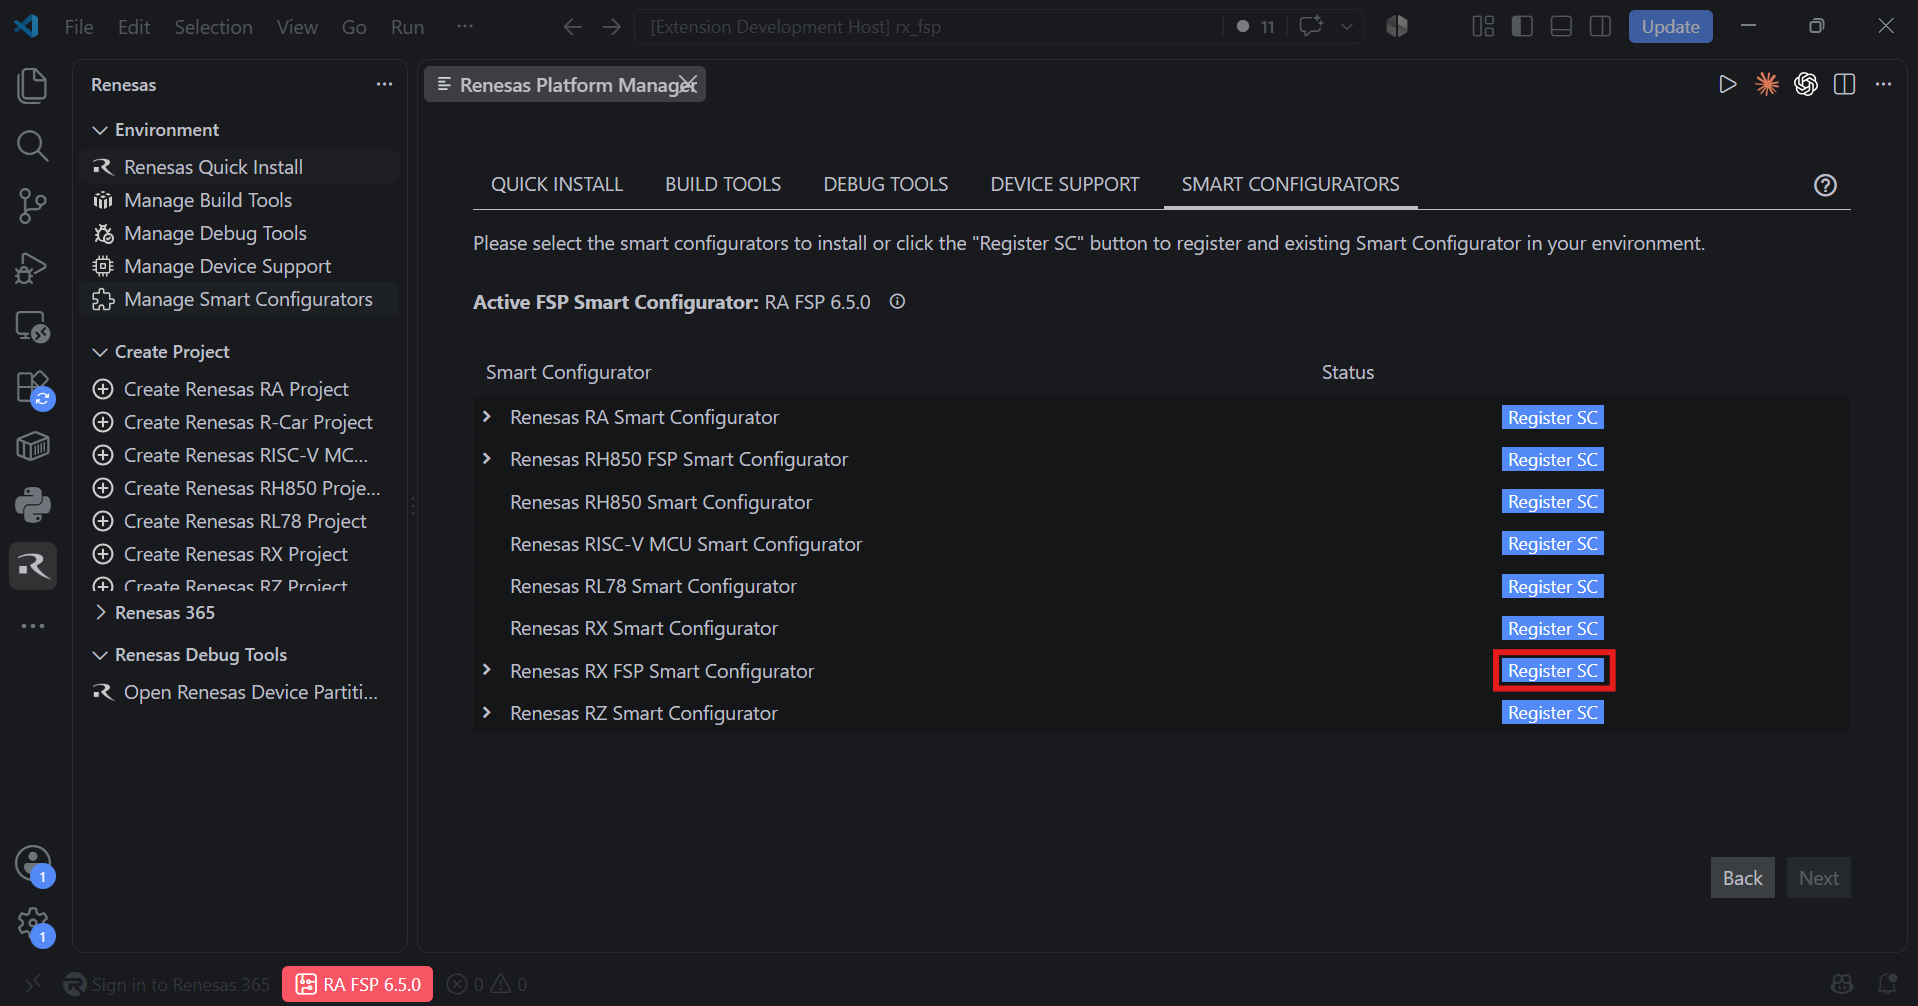Image resolution: width=1918 pixels, height=1006 pixels.
Task: Switch to DEVICE SUPPORT tab
Action: tap(1065, 184)
